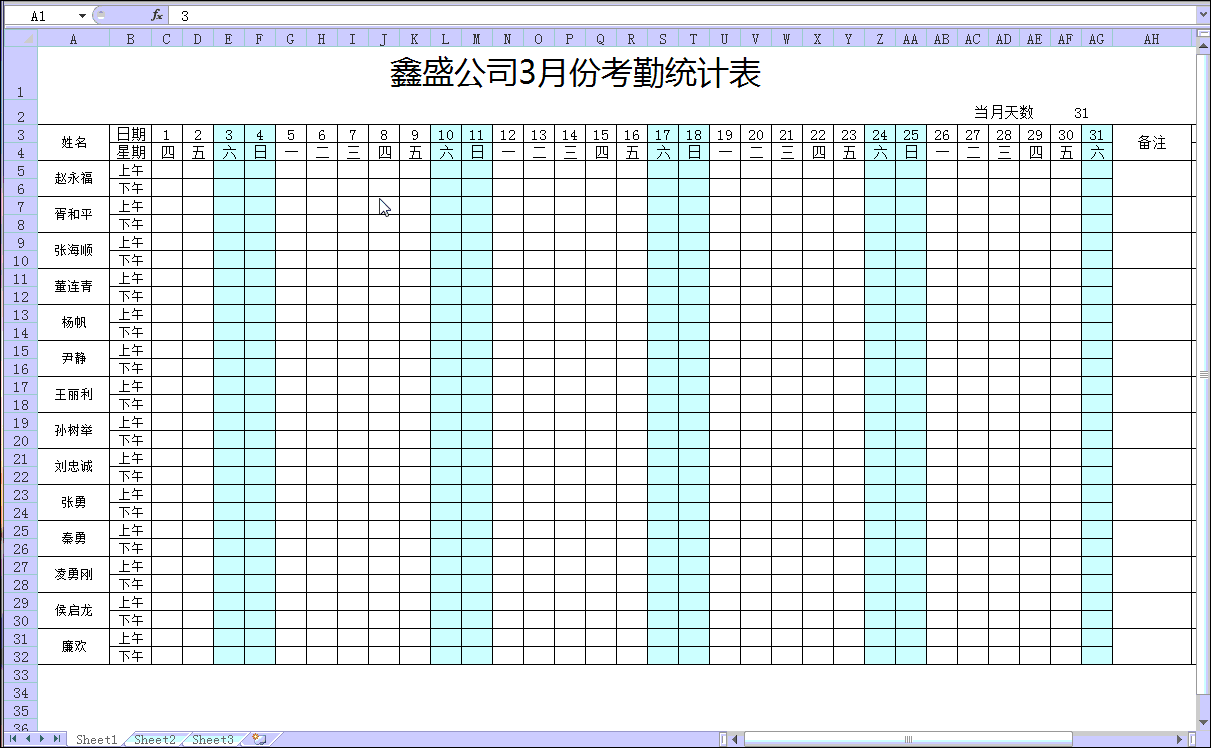Select row 1 header

pos(20,74)
